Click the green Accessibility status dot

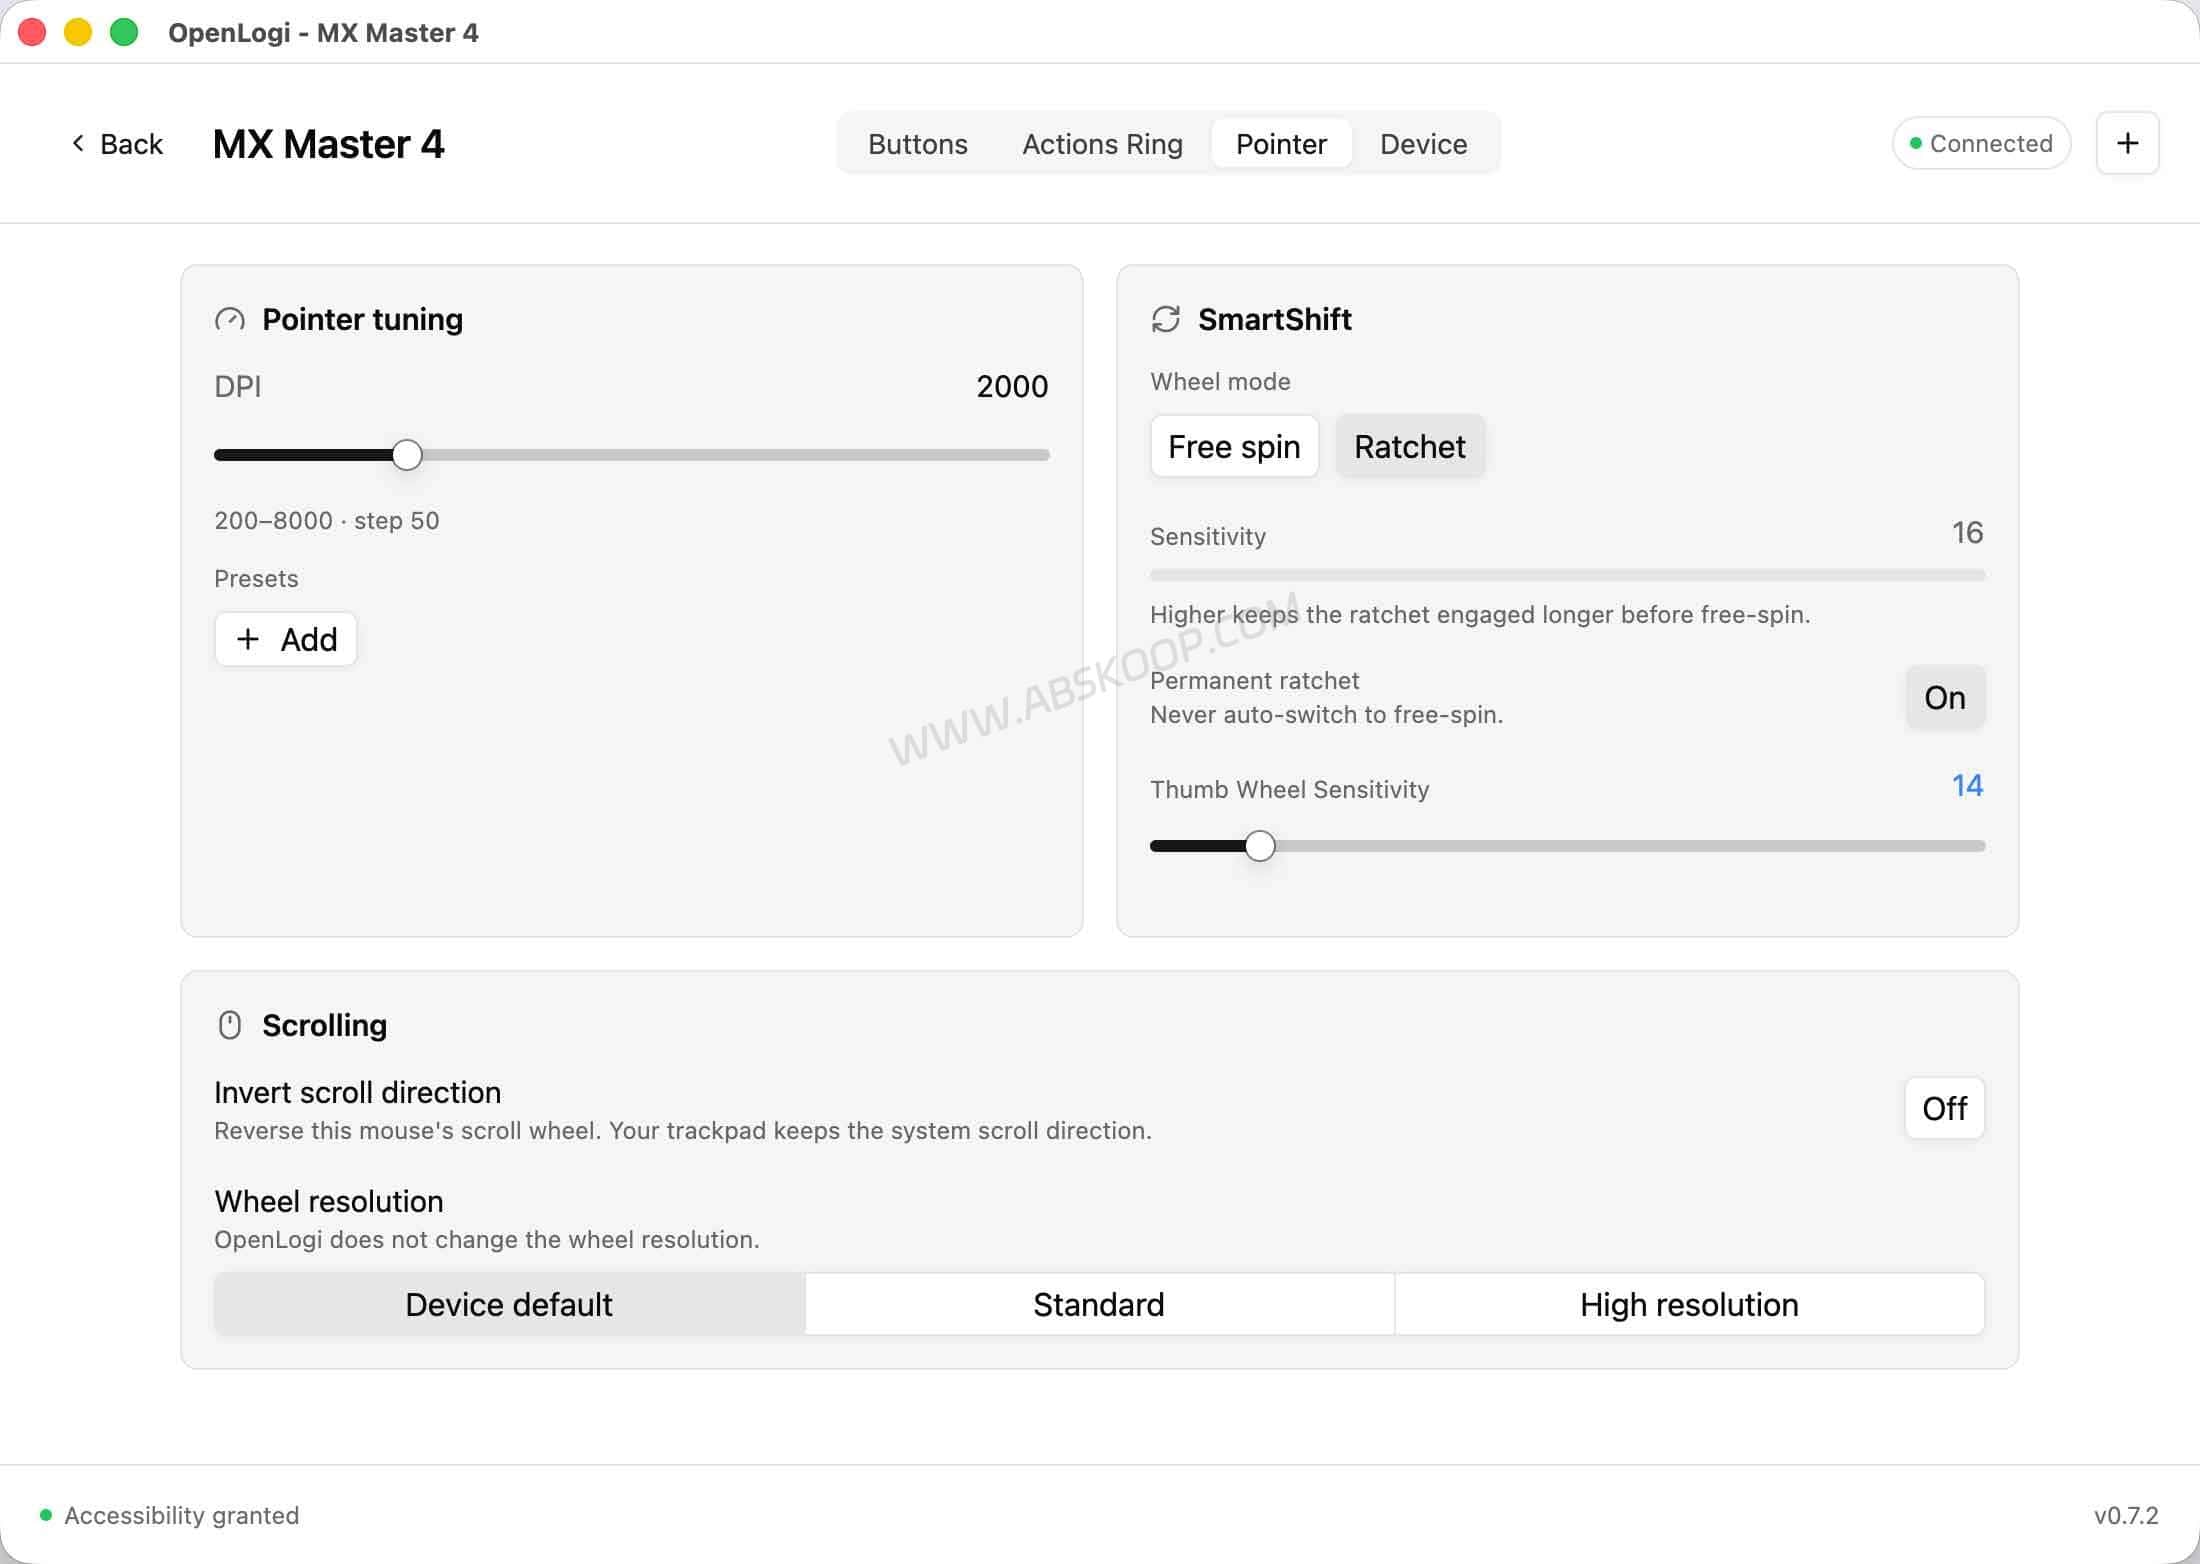[45, 1515]
